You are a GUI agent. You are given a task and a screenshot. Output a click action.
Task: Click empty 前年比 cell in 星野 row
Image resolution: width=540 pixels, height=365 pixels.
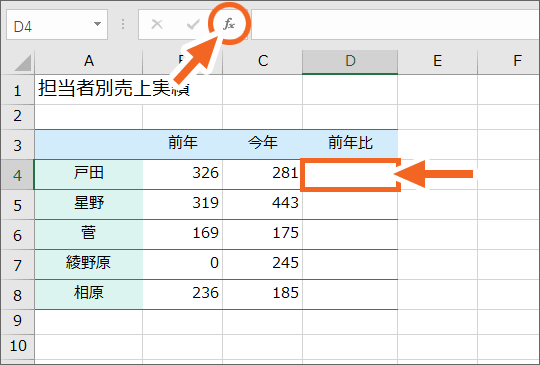tap(350, 204)
